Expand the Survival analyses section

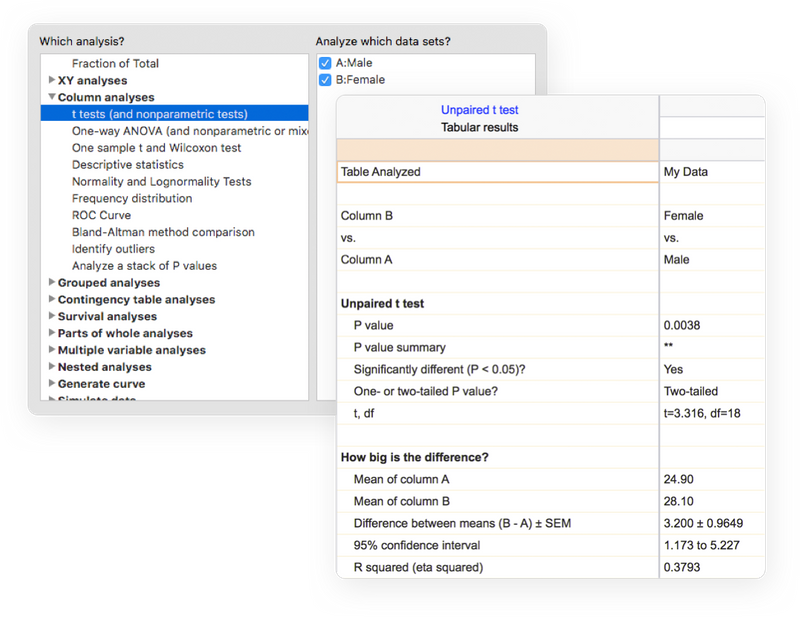[52, 316]
